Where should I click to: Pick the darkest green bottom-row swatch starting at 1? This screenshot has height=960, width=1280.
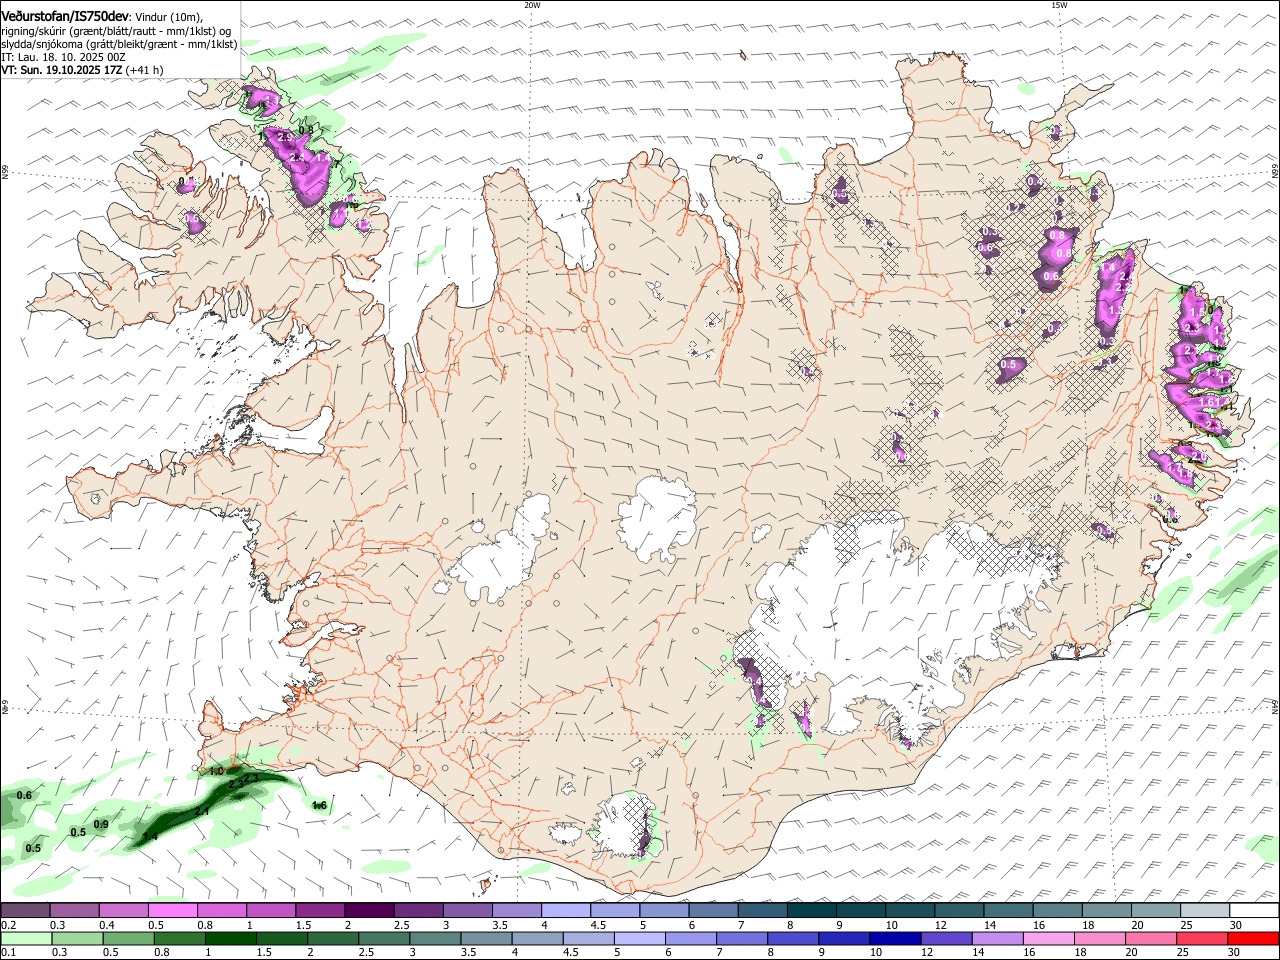[230, 938]
